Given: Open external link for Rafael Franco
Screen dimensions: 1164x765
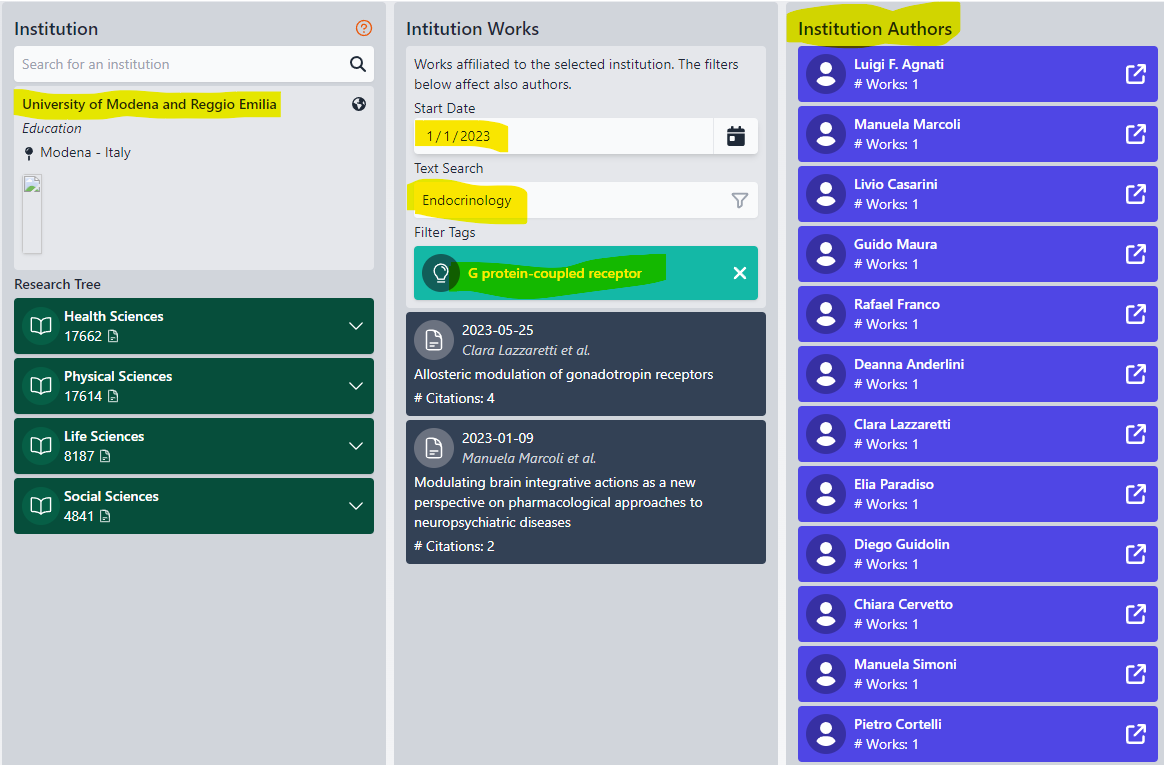Looking at the screenshot, I should pyautogui.click(x=1136, y=315).
